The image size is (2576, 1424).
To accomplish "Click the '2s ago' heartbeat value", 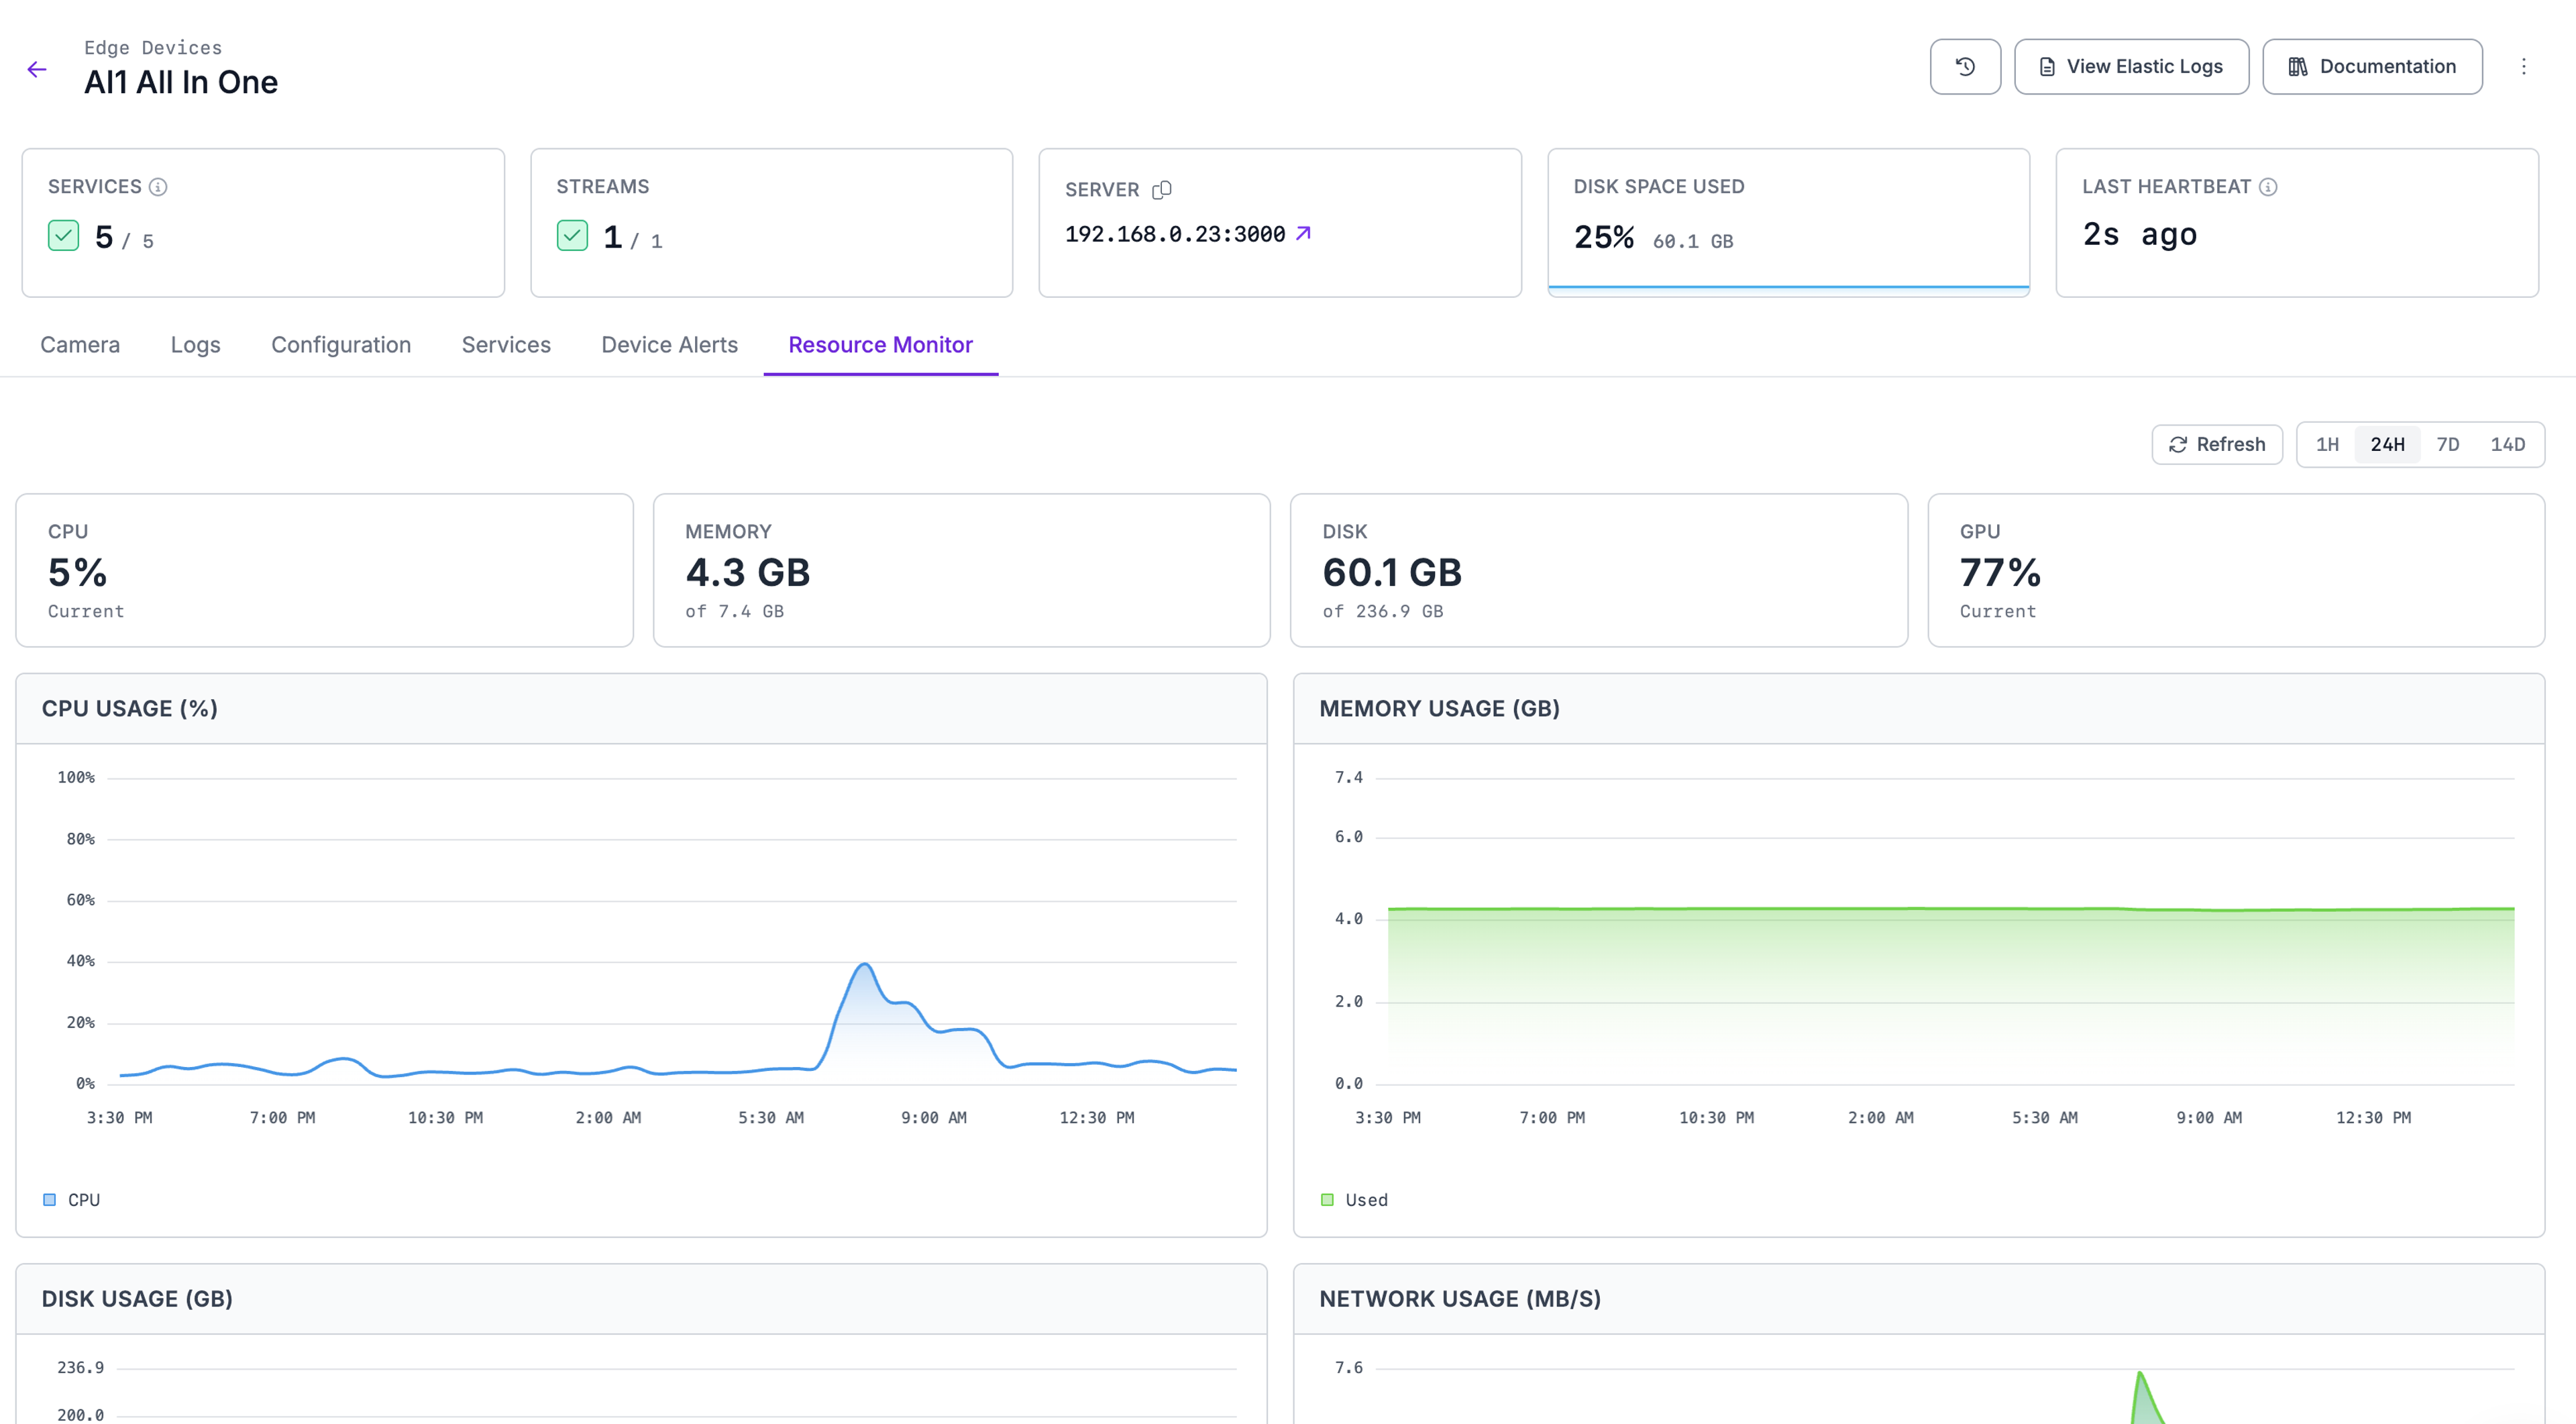I will 2139,234.
